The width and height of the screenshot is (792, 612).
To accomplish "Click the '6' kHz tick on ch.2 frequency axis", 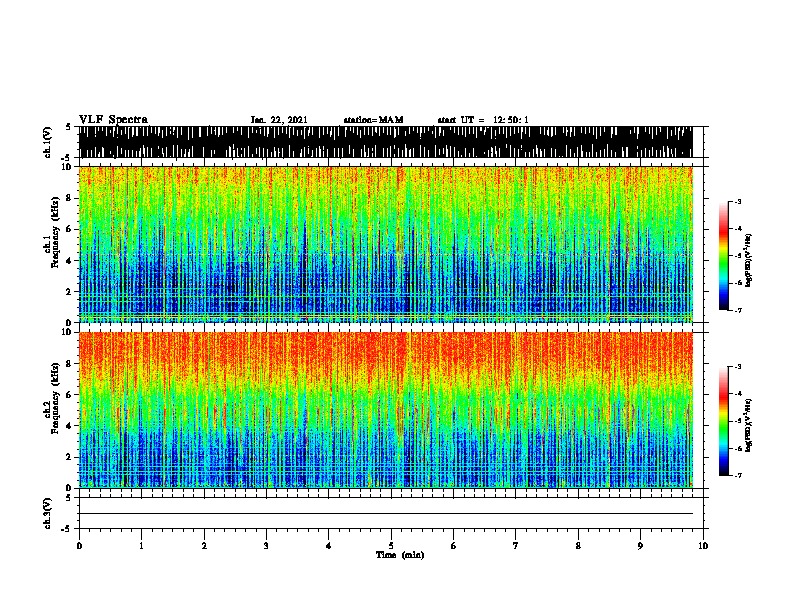I will pyautogui.click(x=70, y=395).
